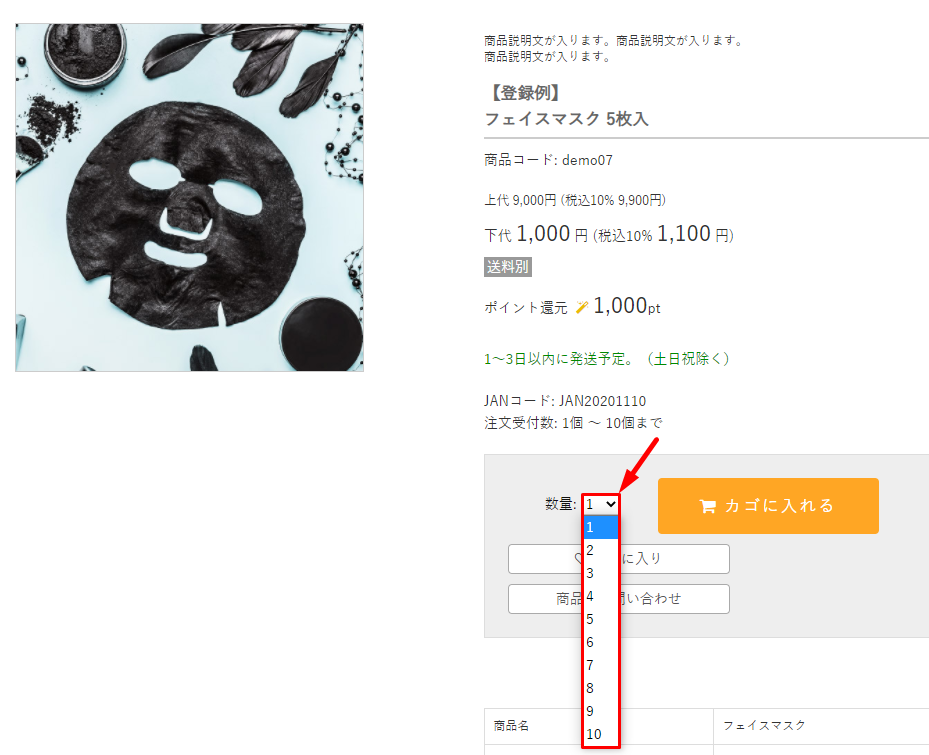929x755 pixels.
Task: Click the face mask product image
Action: pyautogui.click(x=190, y=198)
